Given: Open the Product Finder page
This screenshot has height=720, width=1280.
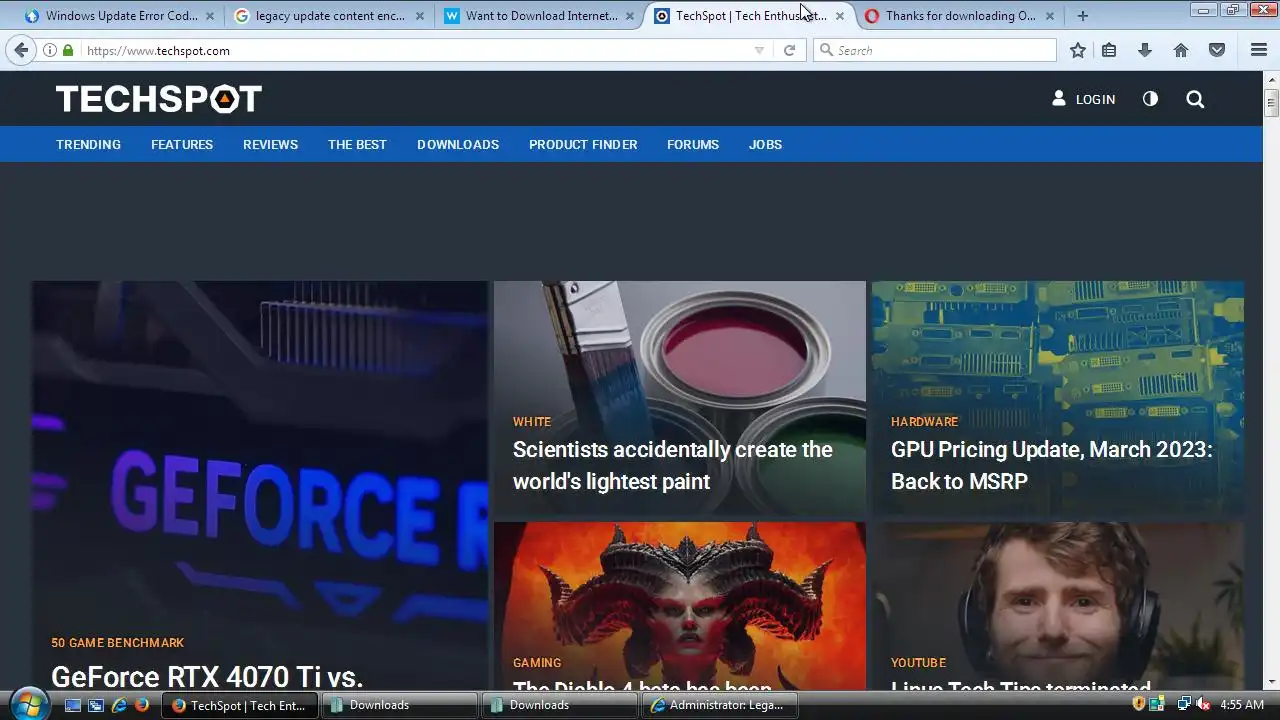Looking at the screenshot, I should 583,144.
